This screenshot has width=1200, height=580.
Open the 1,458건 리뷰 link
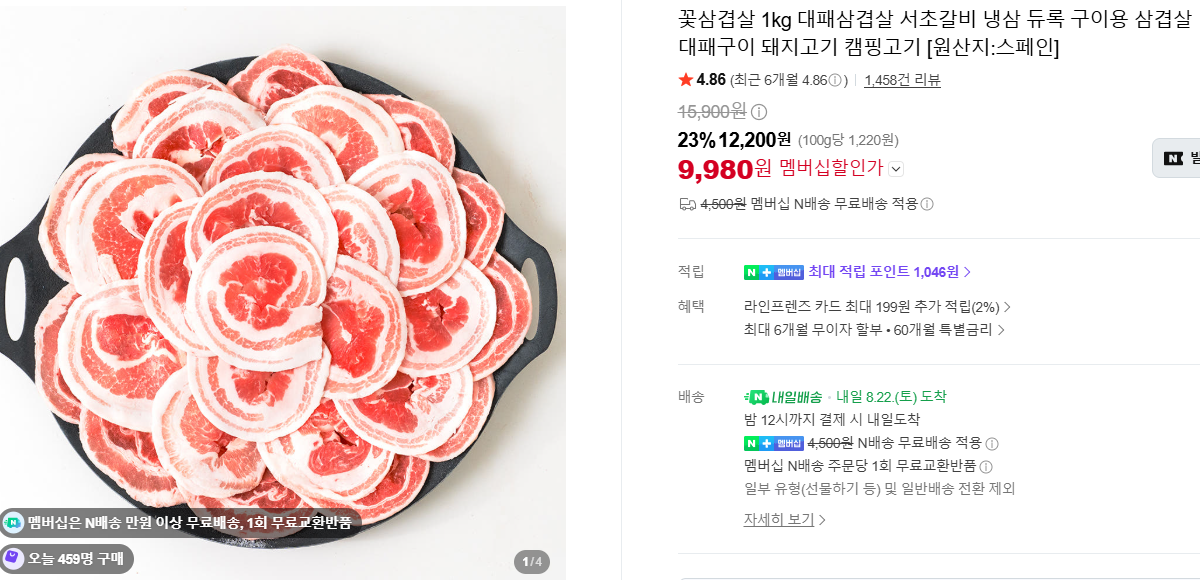click(902, 81)
